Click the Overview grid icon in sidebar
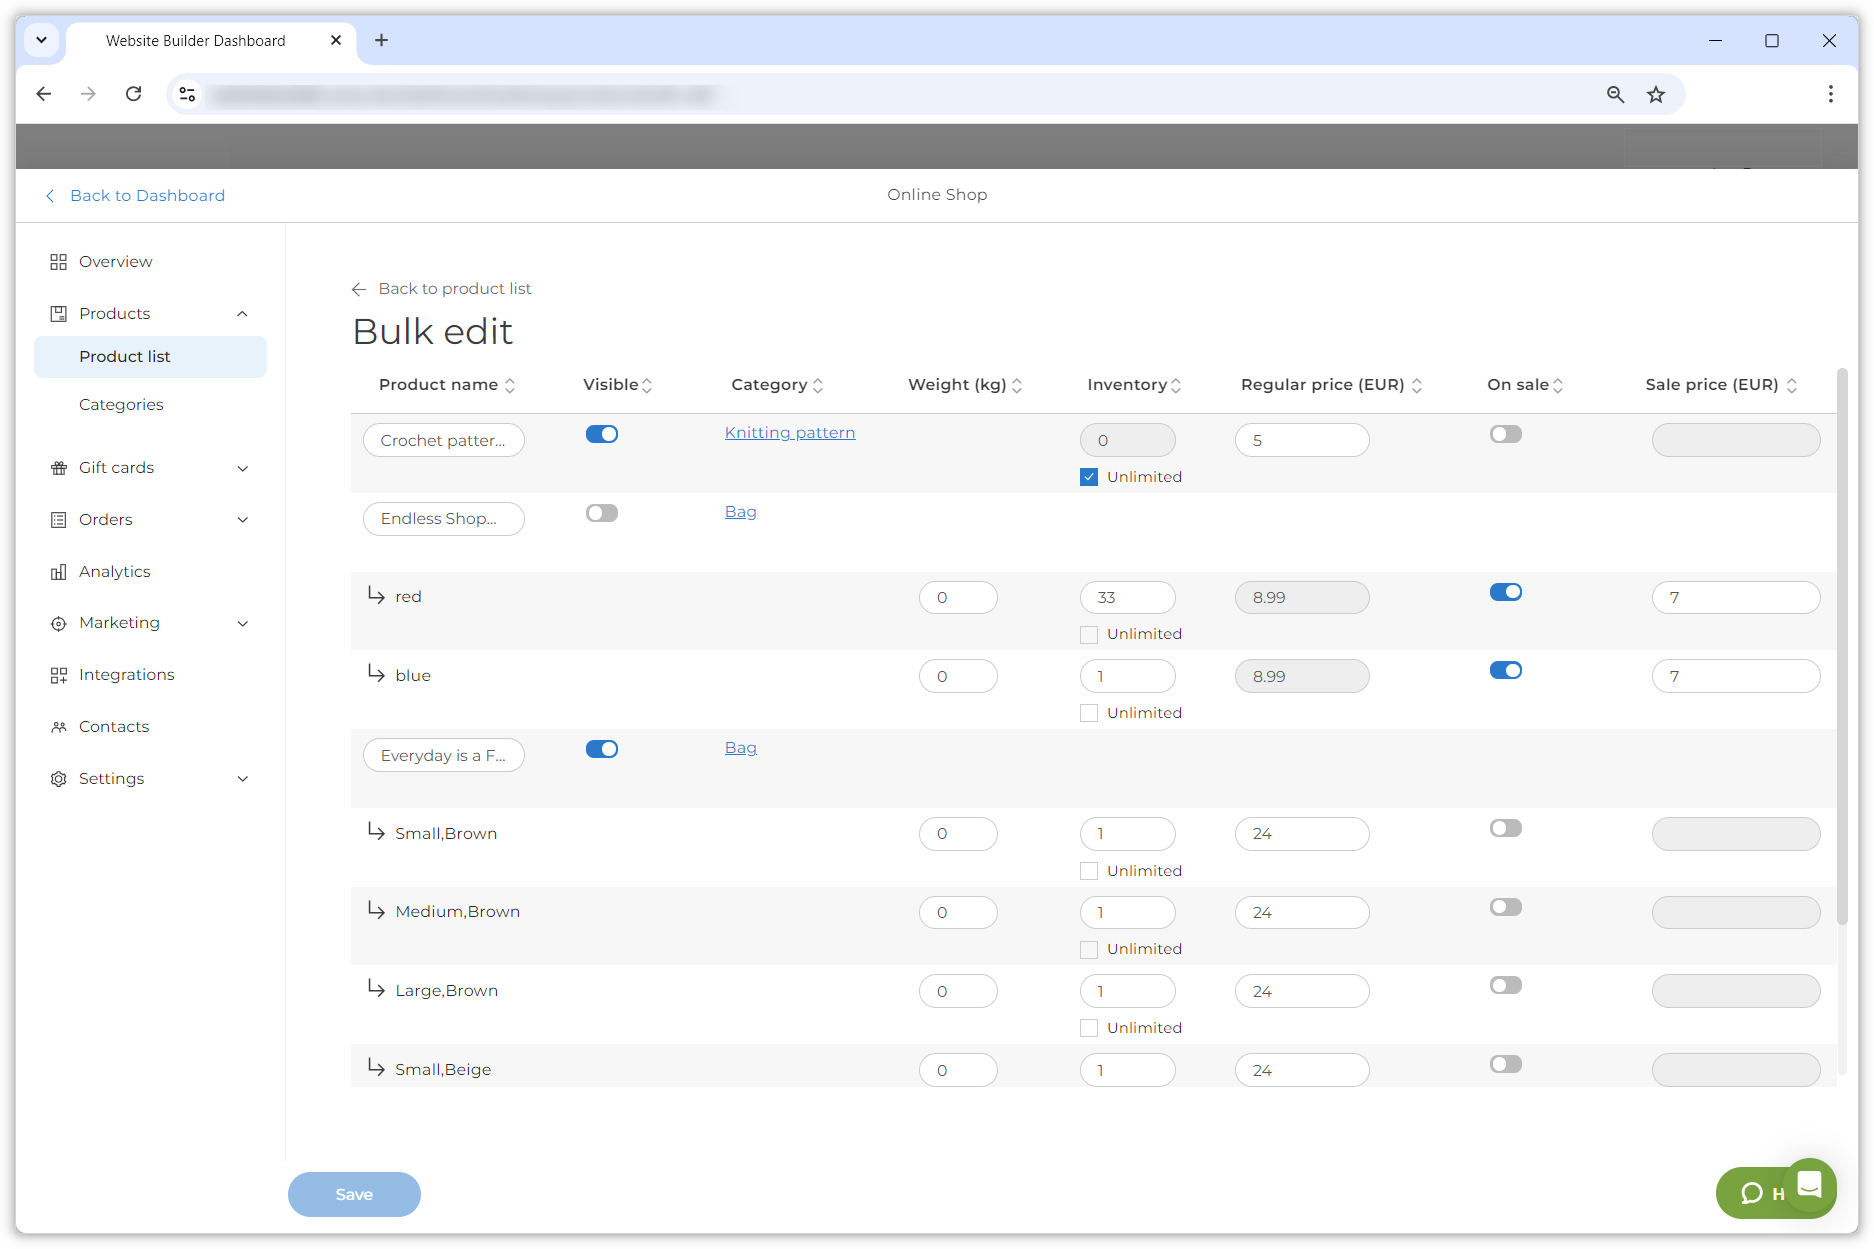 pos(58,262)
